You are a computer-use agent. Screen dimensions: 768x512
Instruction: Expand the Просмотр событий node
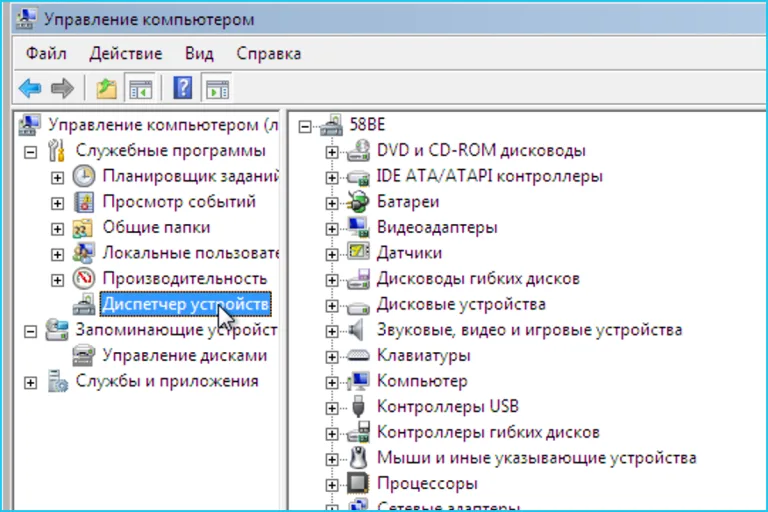(x=57, y=203)
